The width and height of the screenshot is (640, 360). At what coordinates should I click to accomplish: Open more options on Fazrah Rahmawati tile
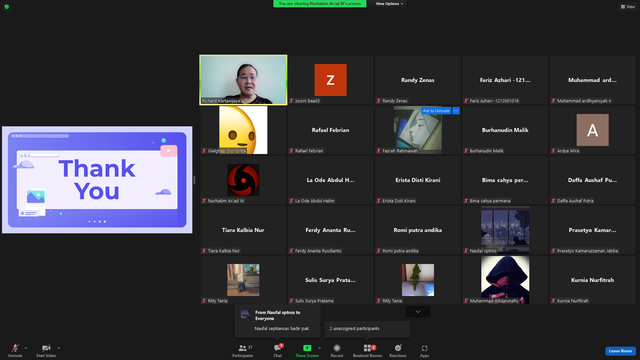456,111
